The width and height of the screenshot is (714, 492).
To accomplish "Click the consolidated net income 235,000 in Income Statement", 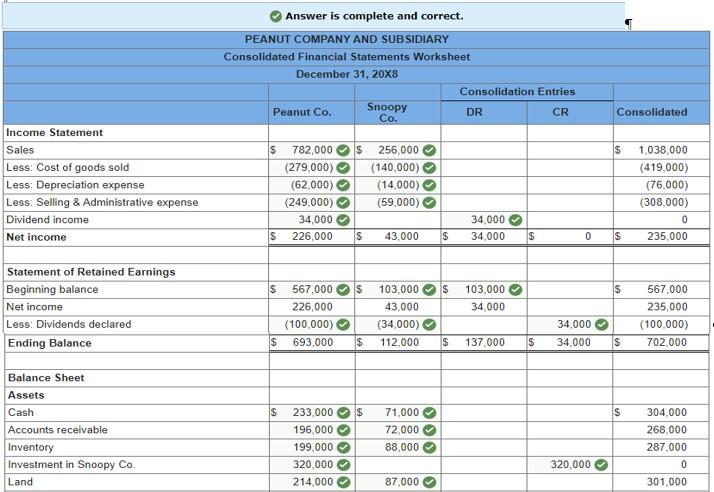I will coord(667,236).
